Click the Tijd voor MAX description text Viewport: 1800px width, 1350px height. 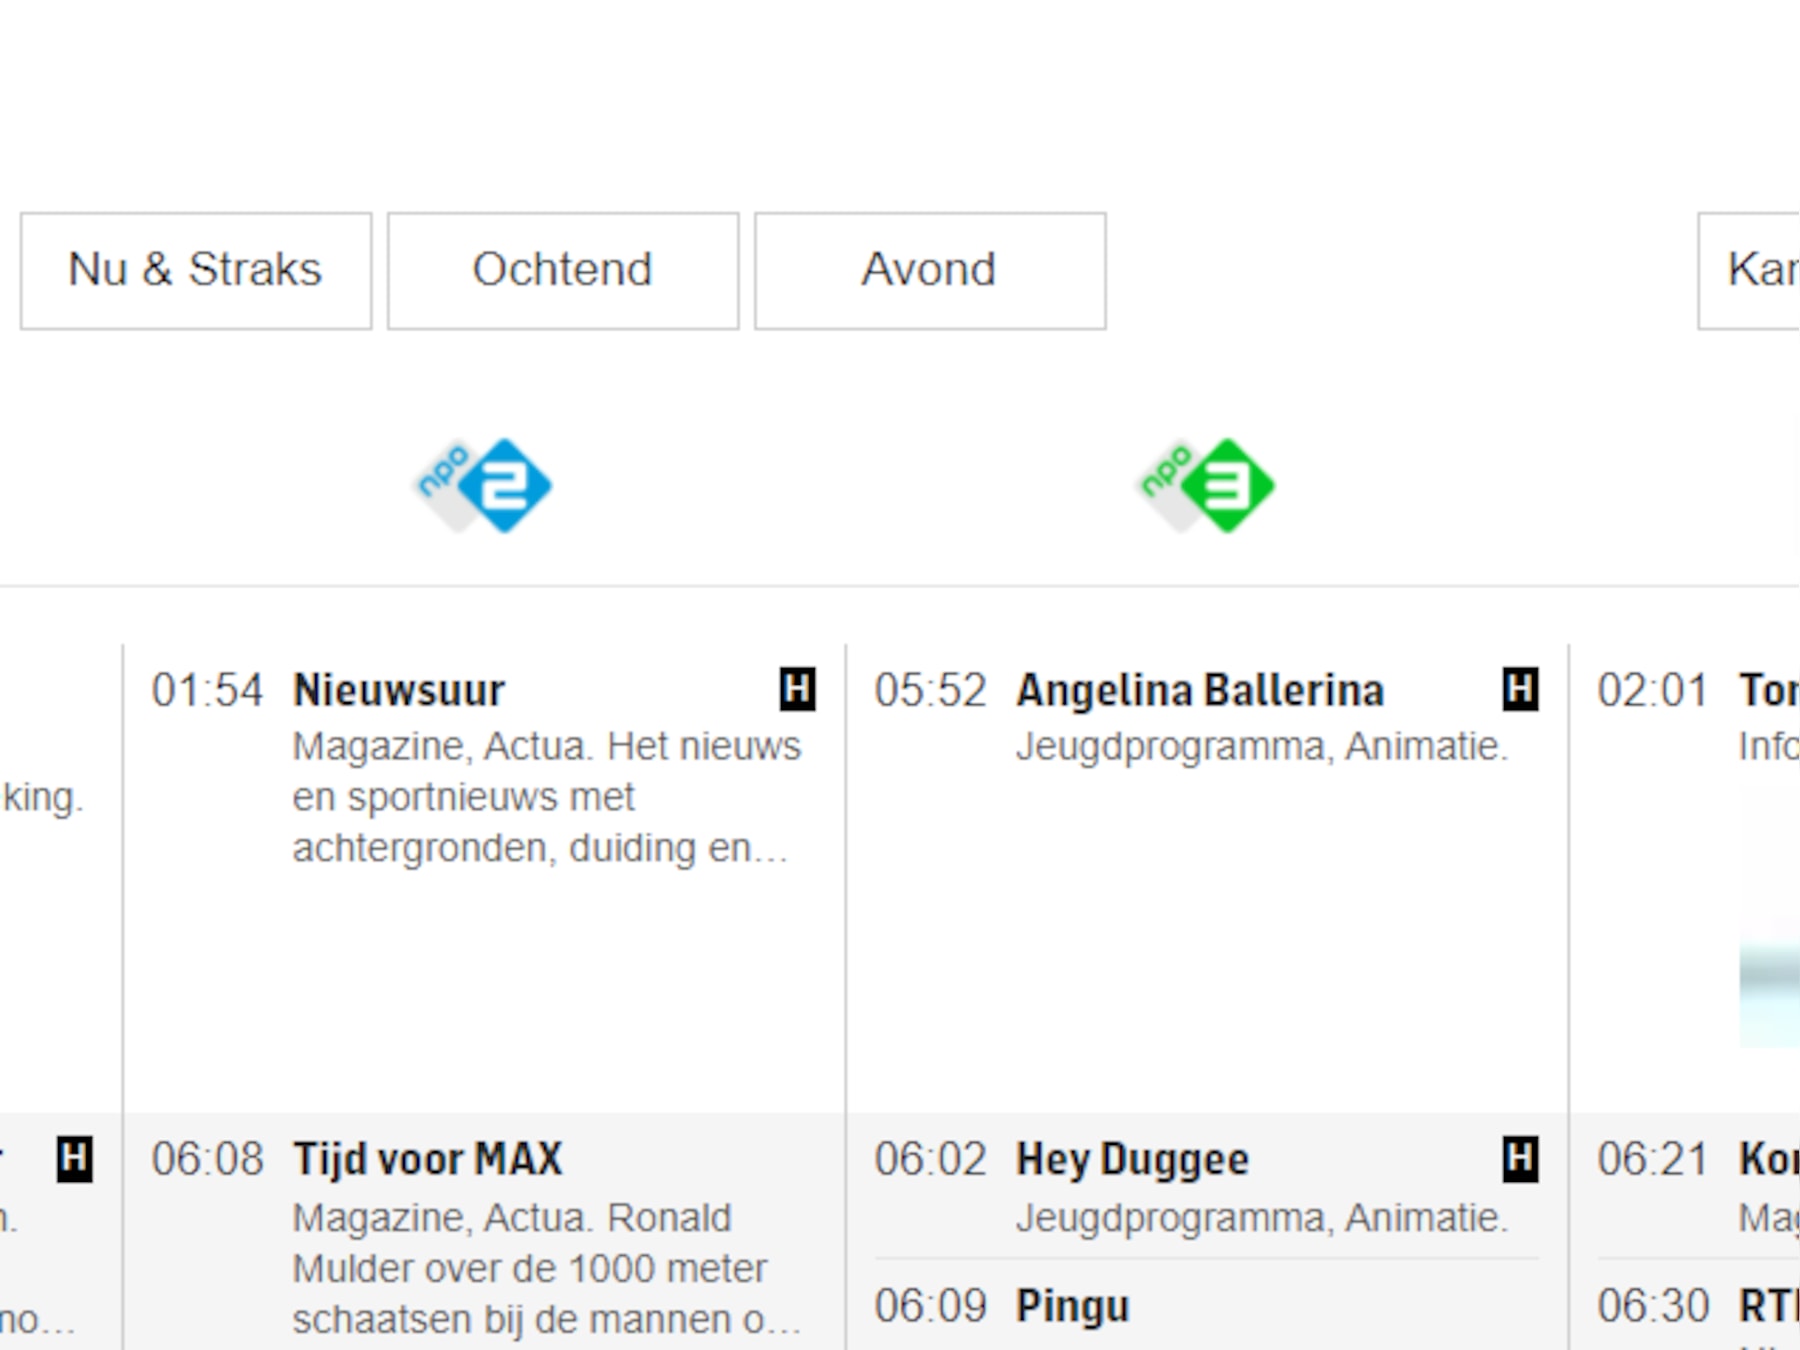pyautogui.click(x=546, y=1268)
